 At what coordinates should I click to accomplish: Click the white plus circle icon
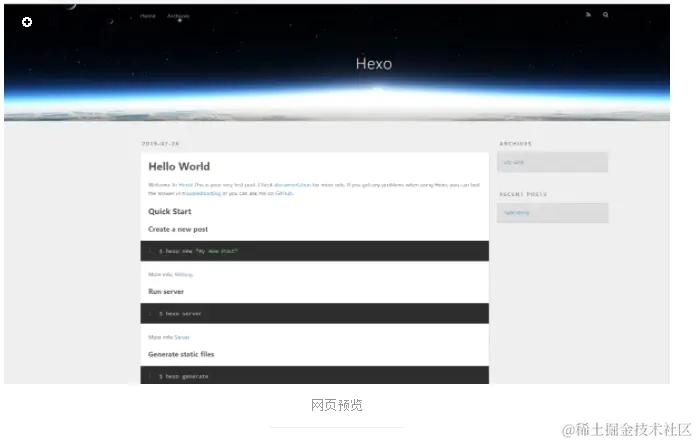point(27,22)
